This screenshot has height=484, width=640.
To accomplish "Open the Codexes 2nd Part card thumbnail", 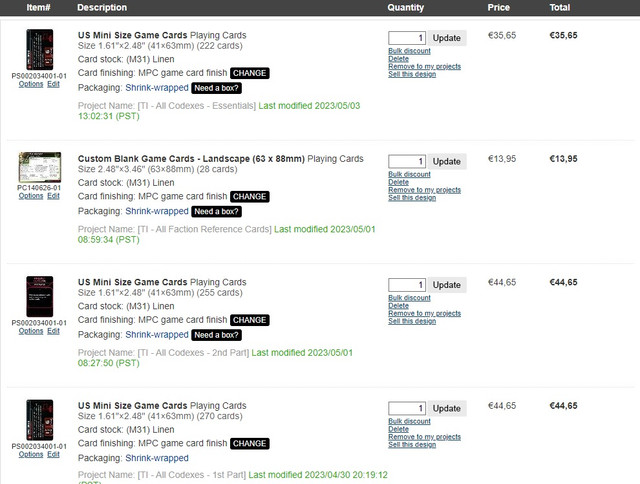I will pos(40,296).
